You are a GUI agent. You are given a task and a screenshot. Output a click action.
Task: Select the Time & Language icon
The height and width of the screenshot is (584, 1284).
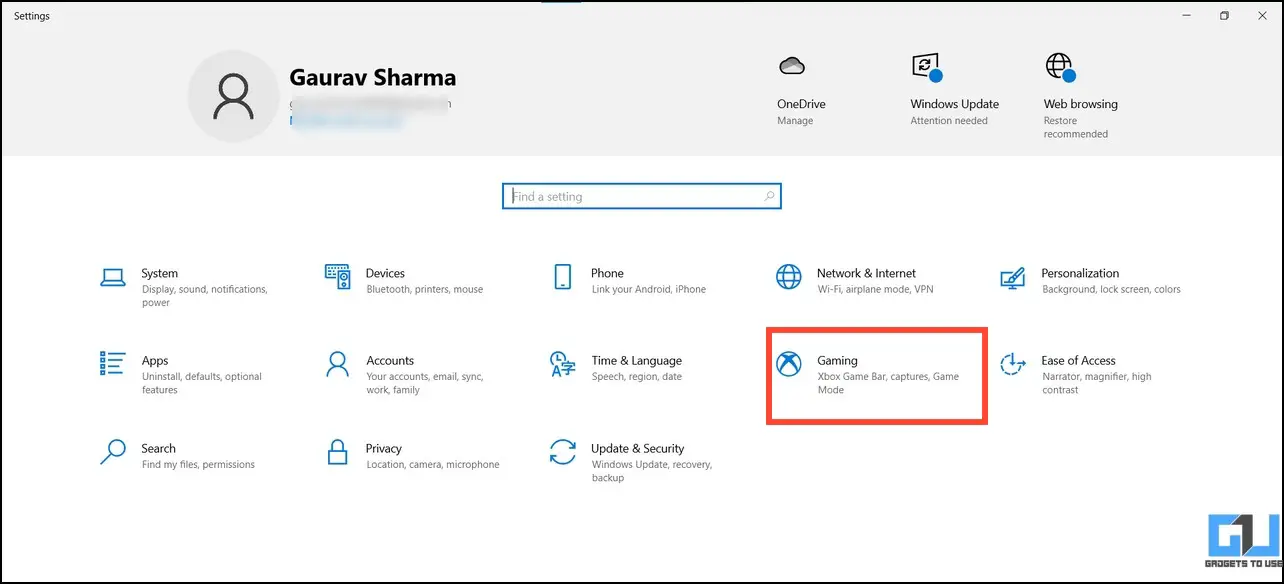(562, 364)
